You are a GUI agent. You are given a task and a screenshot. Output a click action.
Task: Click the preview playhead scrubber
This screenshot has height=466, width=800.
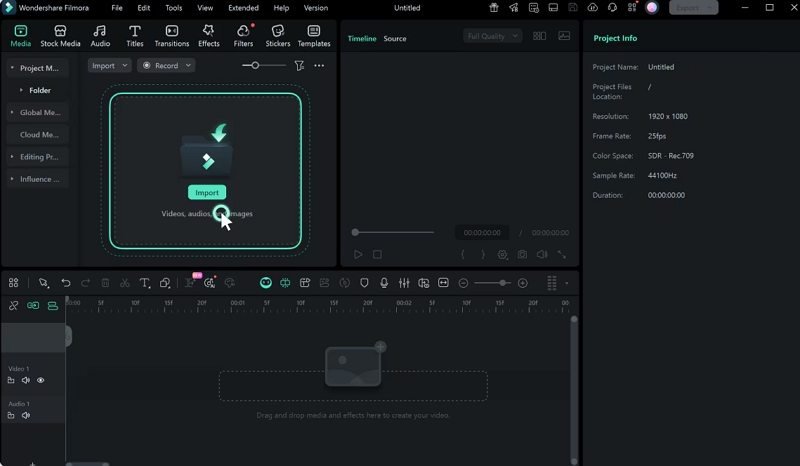pos(355,232)
